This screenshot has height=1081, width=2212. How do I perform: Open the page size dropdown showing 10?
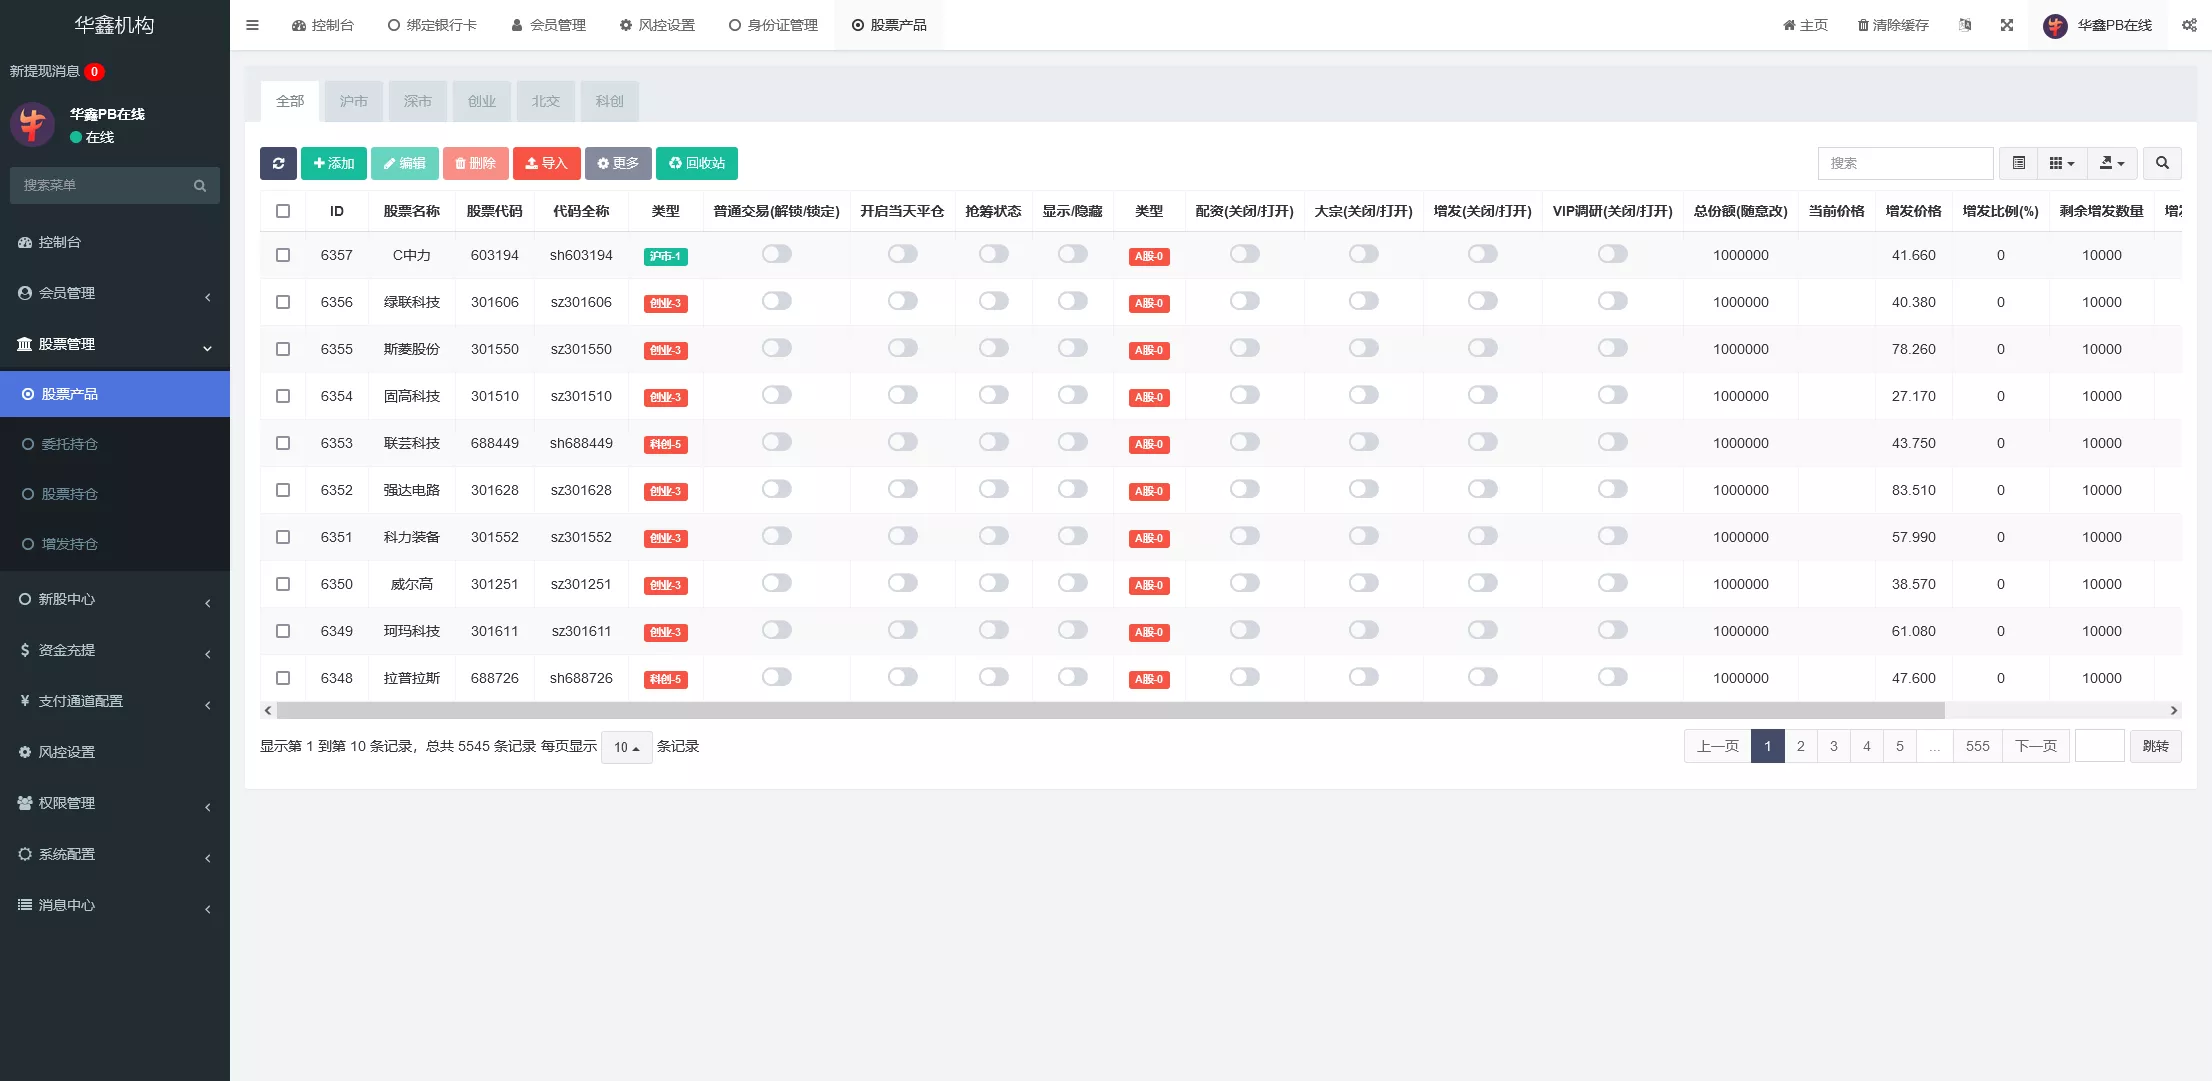[x=626, y=747]
